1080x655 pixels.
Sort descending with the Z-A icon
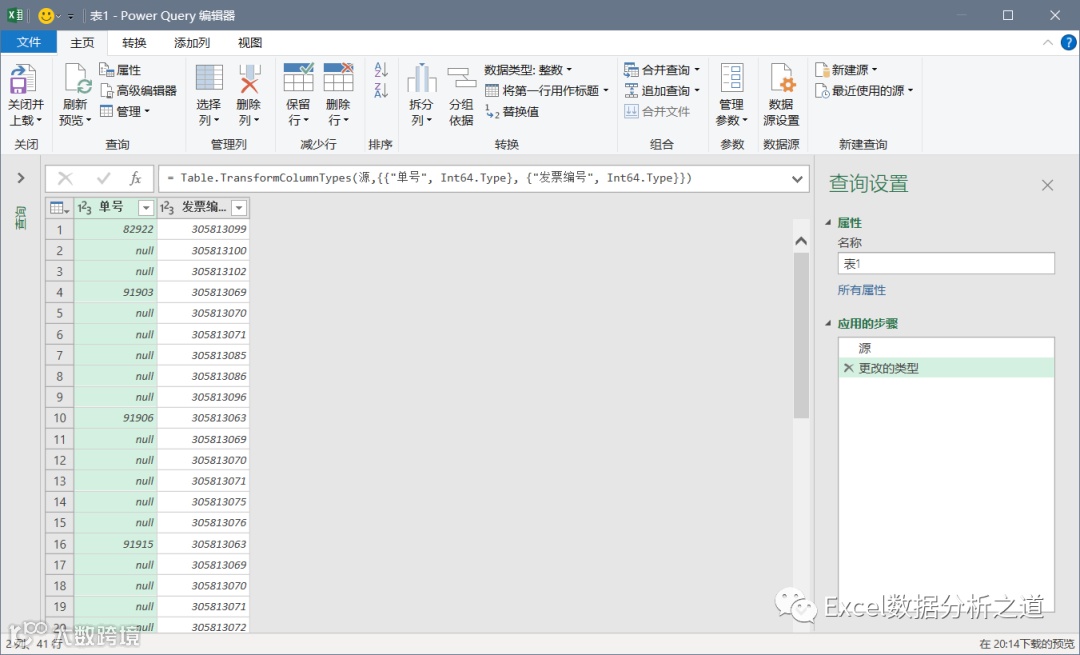(381, 90)
